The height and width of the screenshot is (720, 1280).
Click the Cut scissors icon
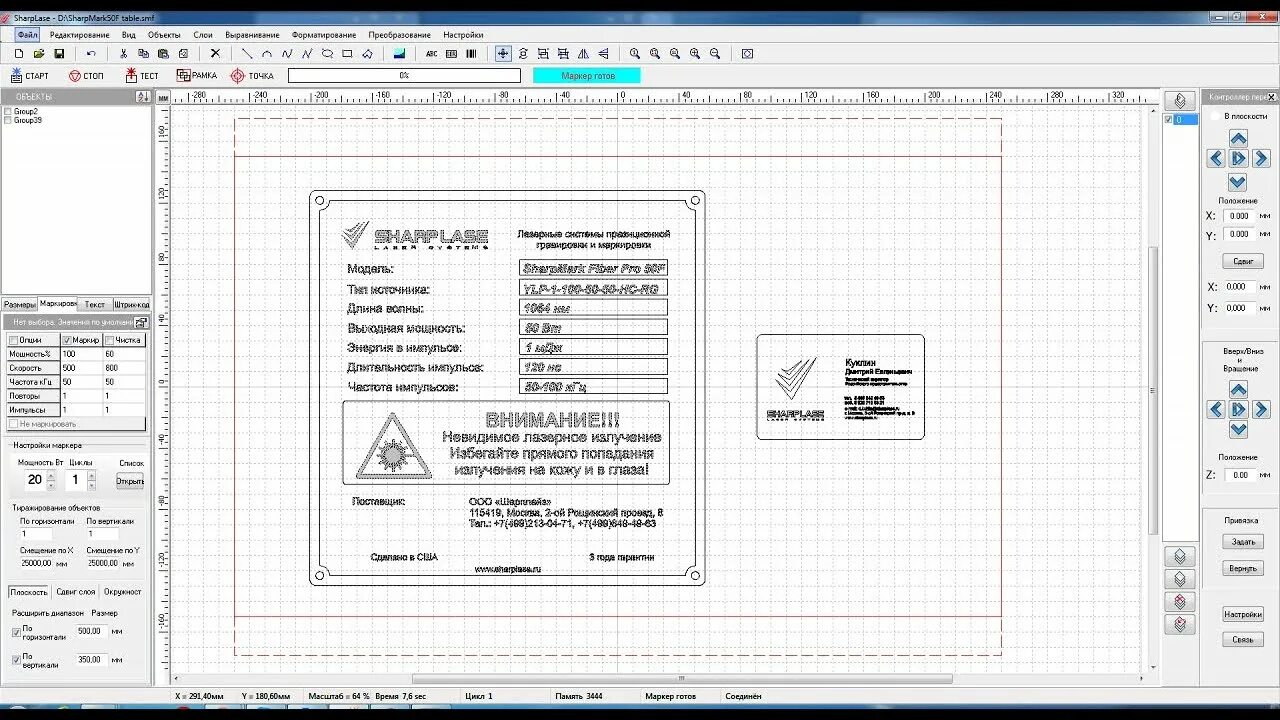pos(123,53)
